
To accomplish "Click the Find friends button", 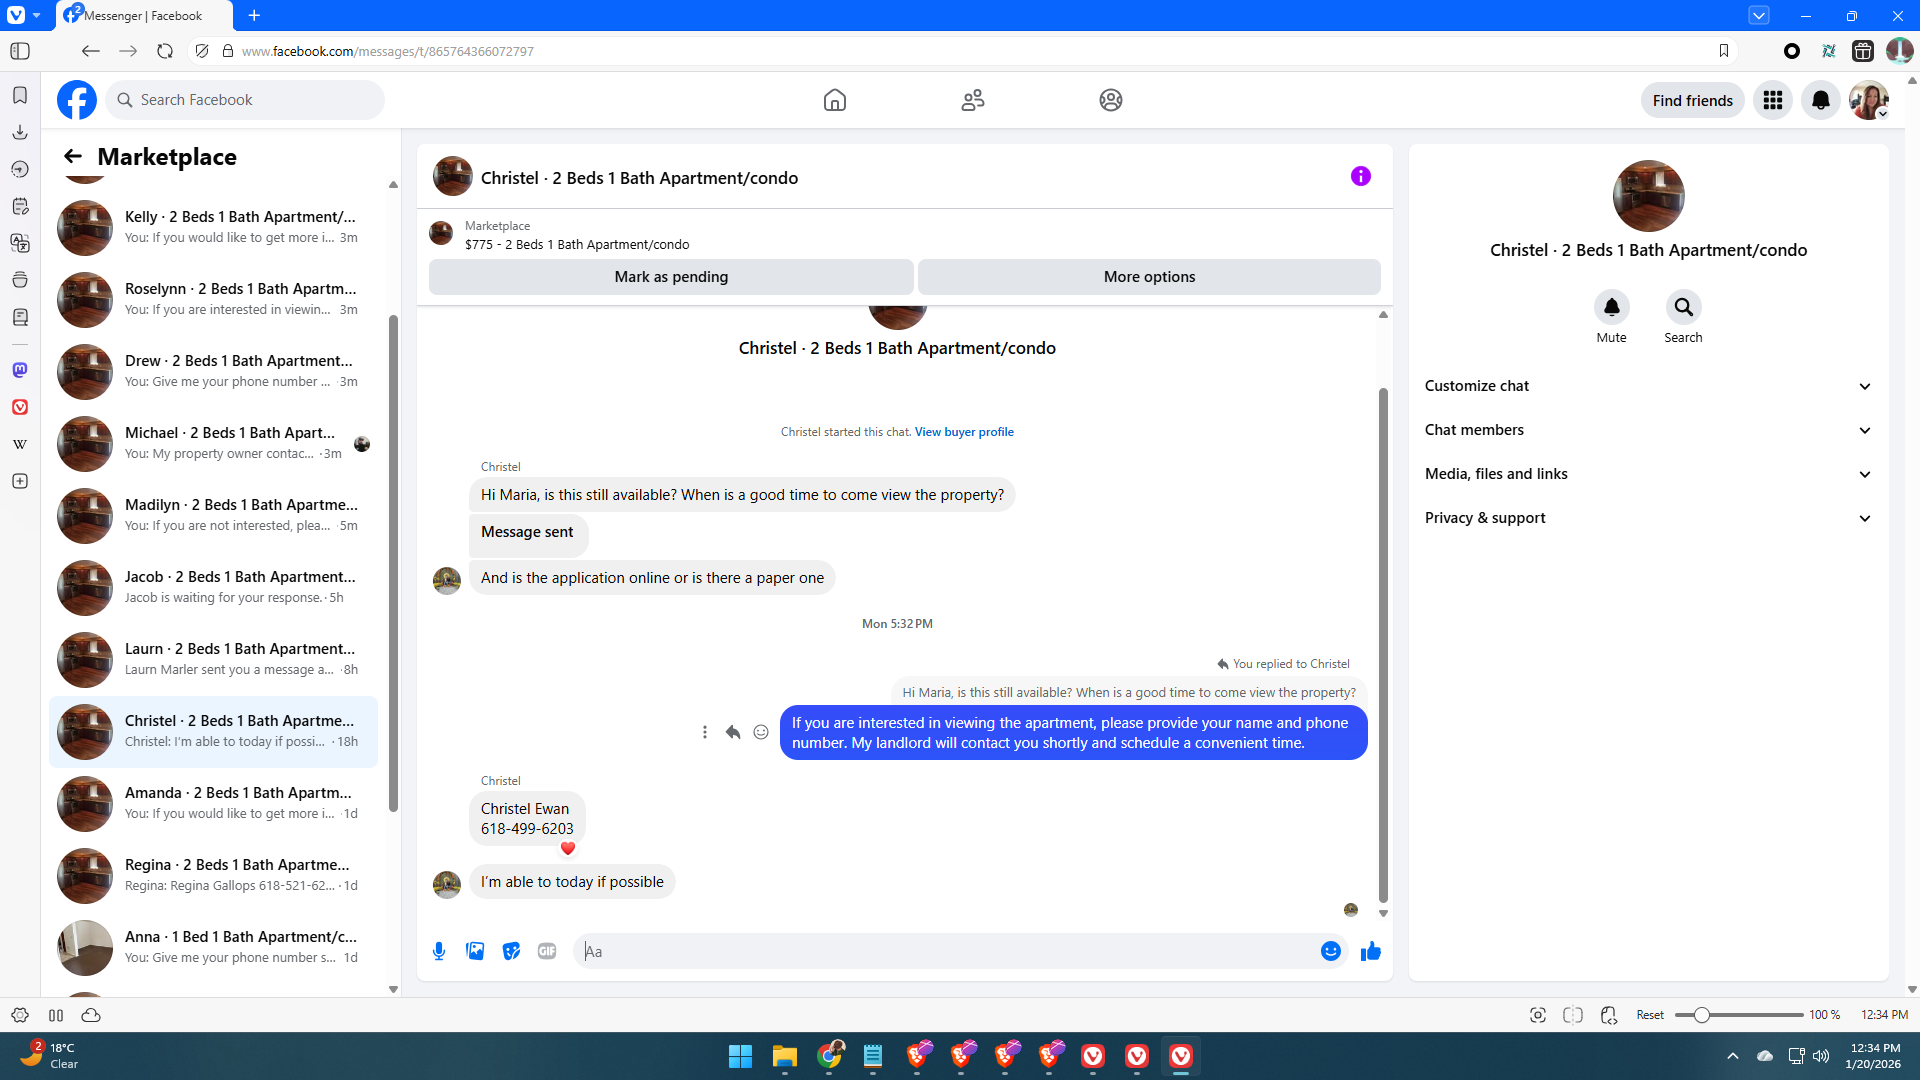I will coord(1692,100).
